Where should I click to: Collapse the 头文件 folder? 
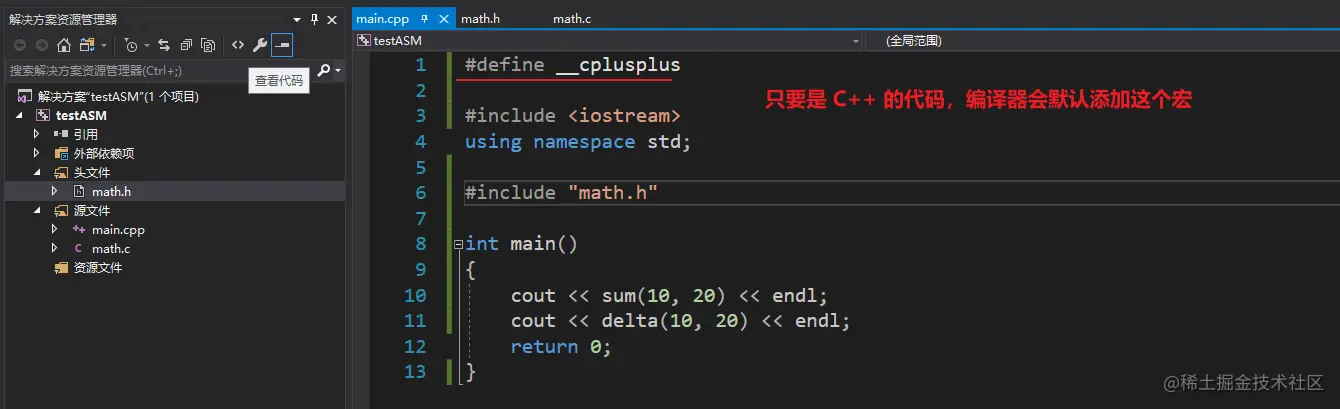pos(37,172)
